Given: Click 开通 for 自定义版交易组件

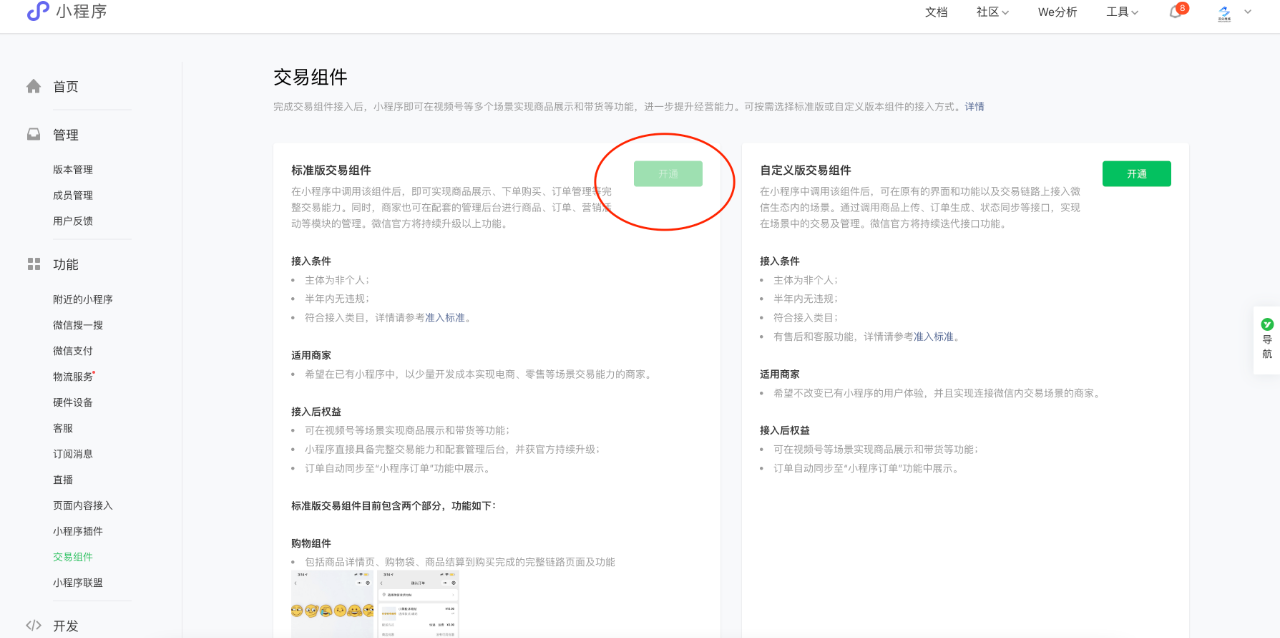Looking at the screenshot, I should coord(1136,173).
